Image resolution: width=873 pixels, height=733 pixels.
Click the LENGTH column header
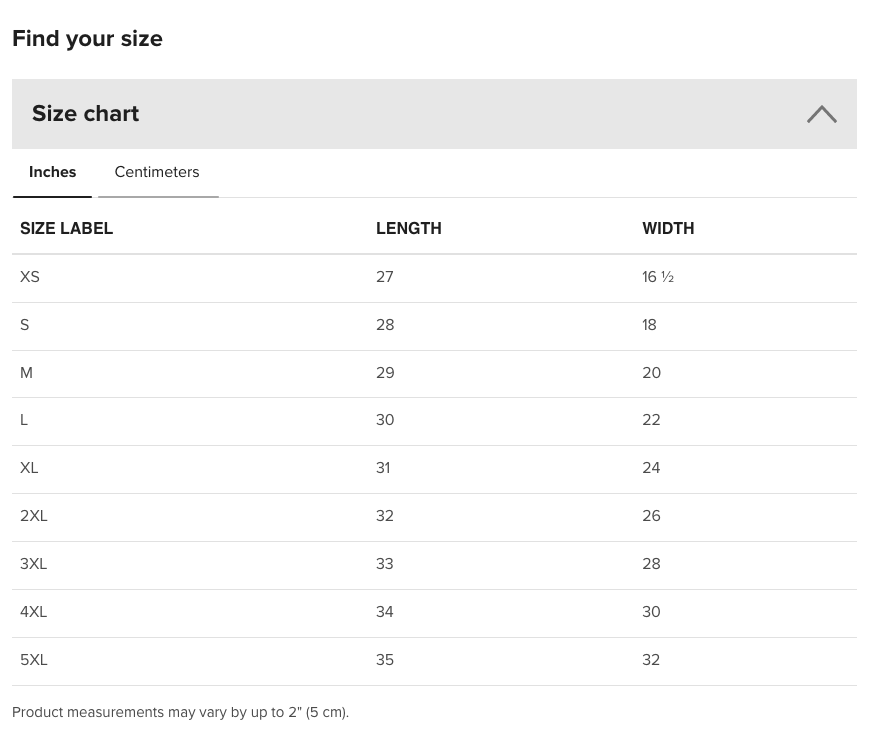point(409,228)
